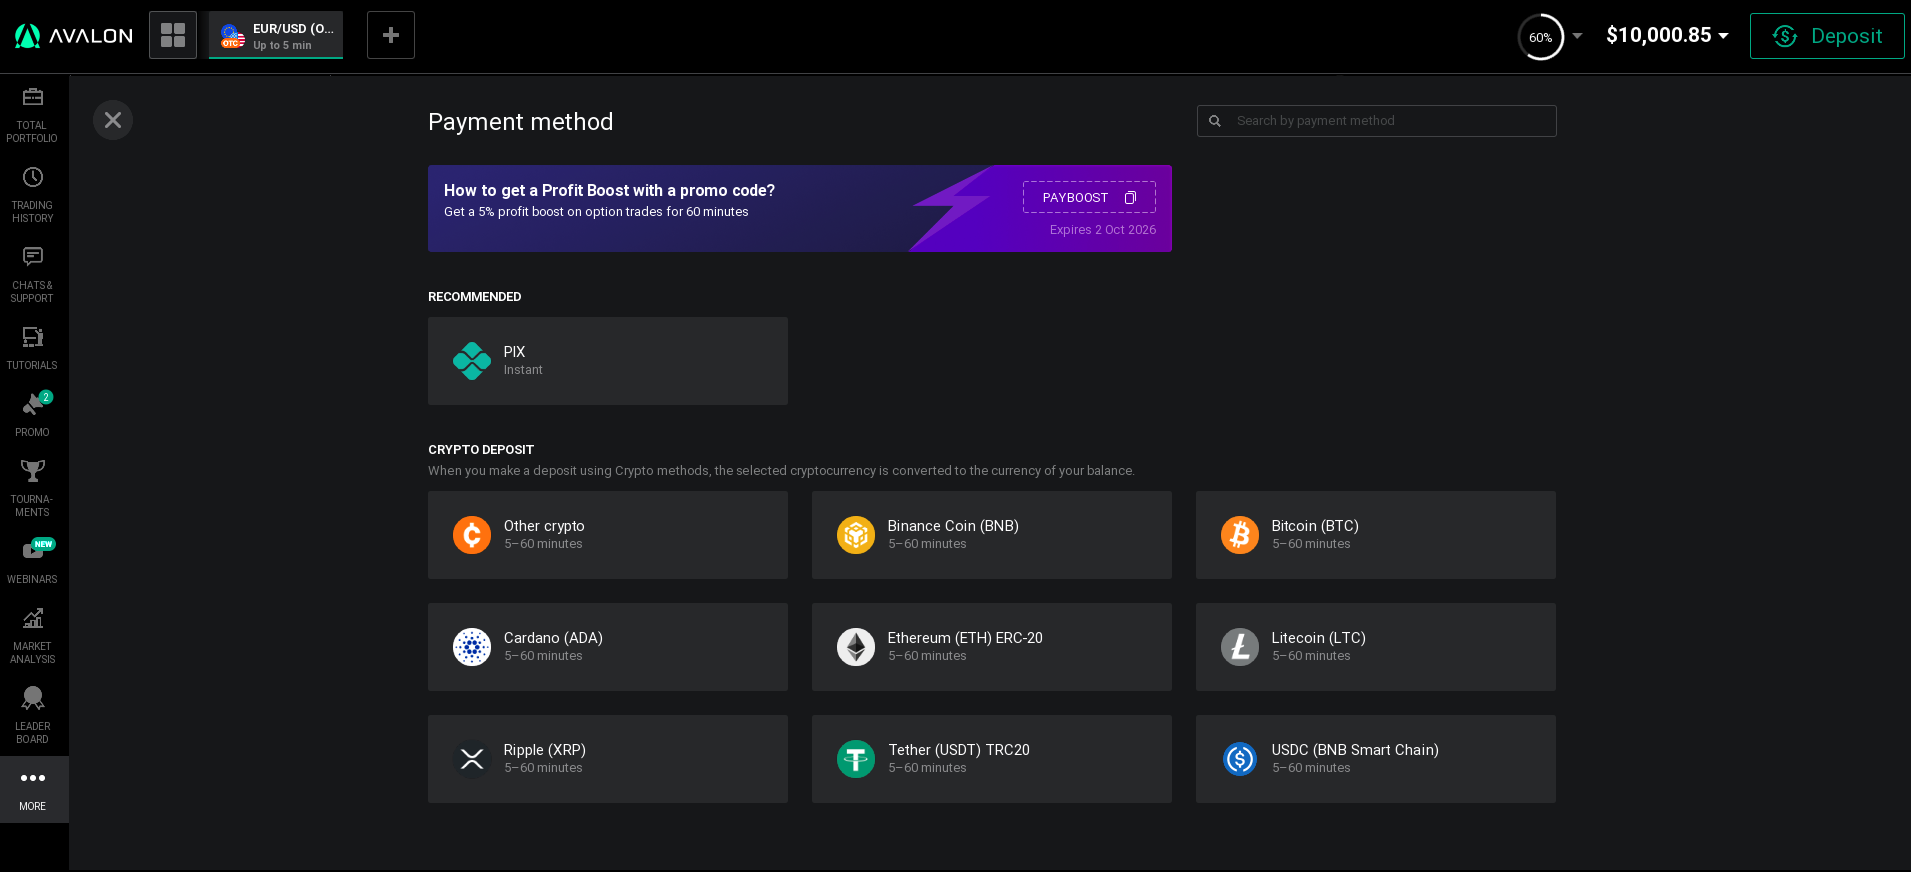
Task: Copy the PAYBOOST promo code
Action: coord(1130,198)
